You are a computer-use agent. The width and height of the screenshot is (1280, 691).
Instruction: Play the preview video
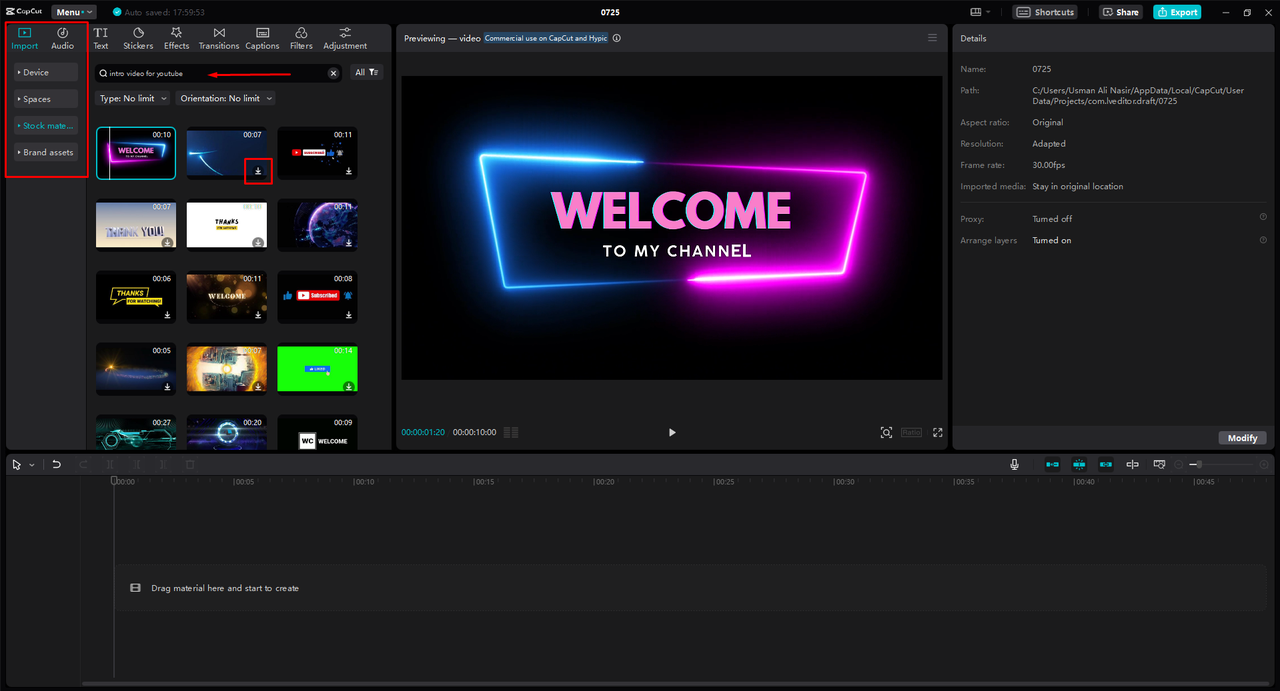[672, 432]
